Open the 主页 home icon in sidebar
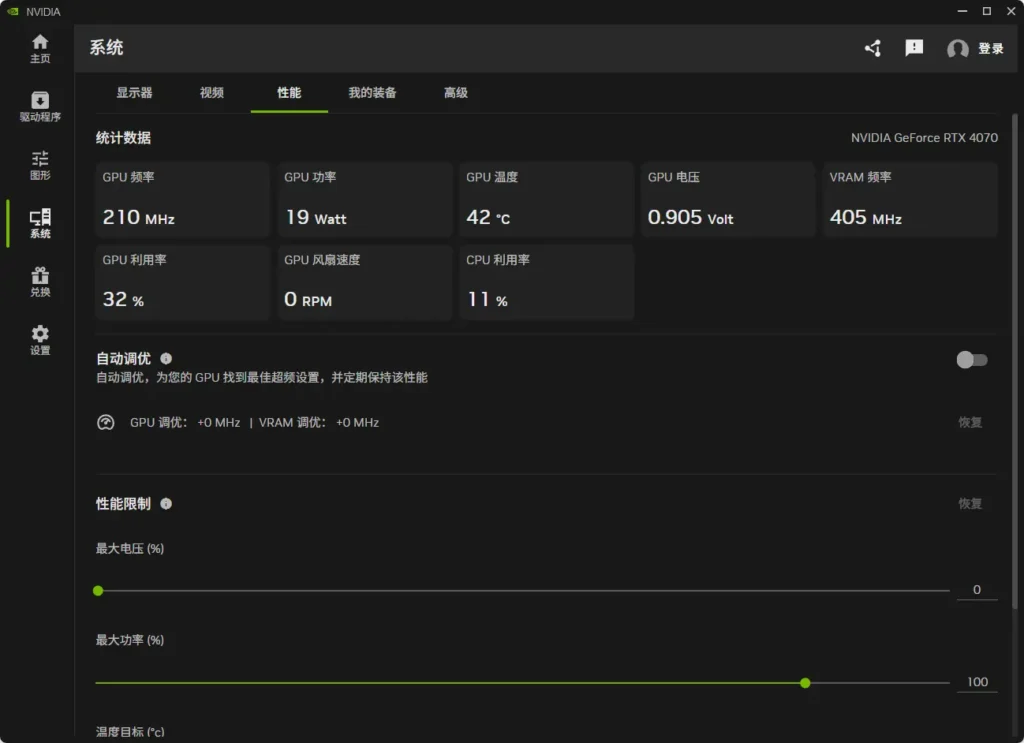The image size is (1024, 743). point(40,48)
